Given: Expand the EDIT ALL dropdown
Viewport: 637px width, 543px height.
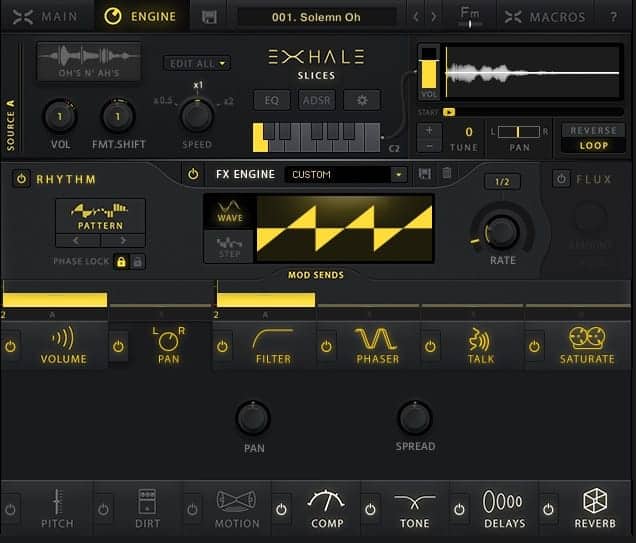Looking at the screenshot, I should [197, 64].
